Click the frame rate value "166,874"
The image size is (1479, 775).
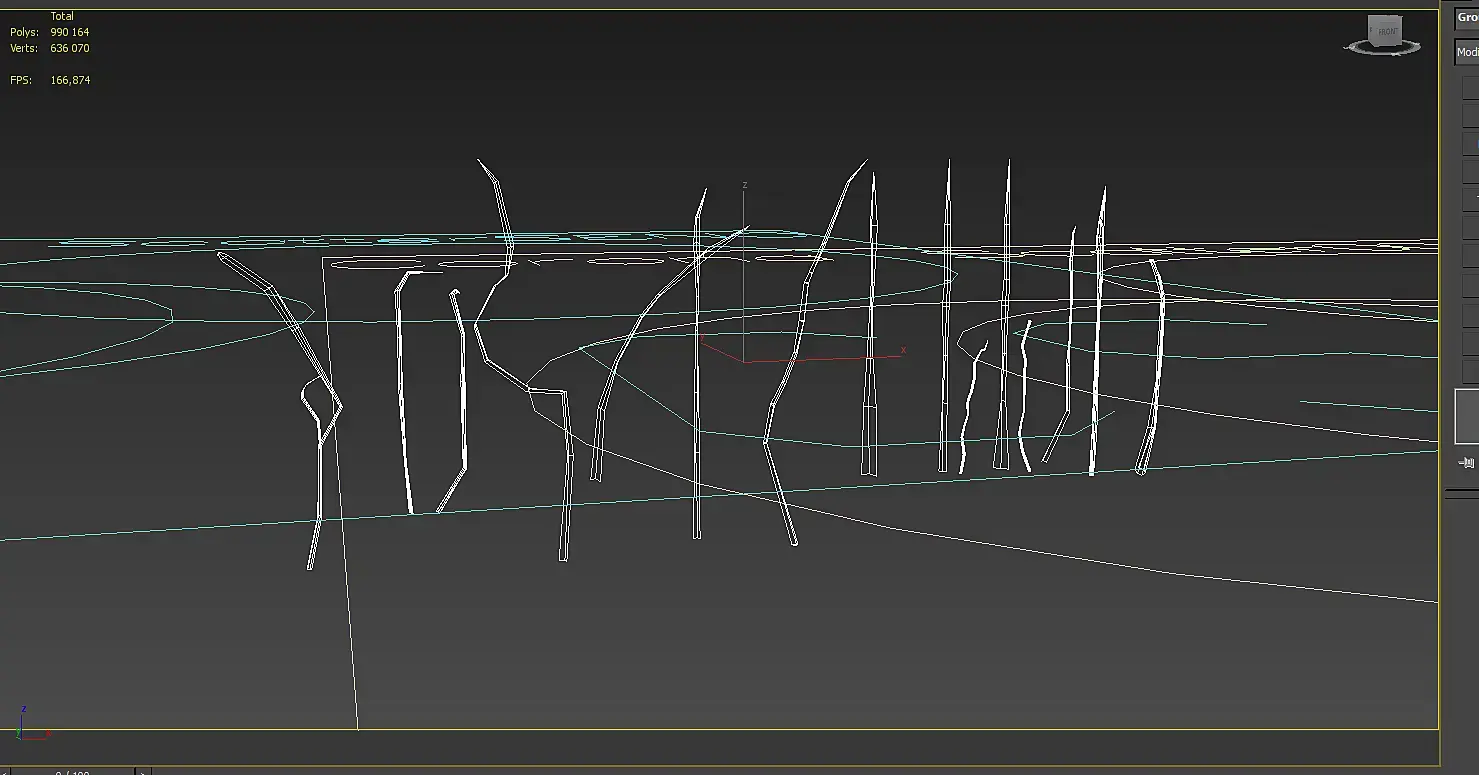[70, 80]
